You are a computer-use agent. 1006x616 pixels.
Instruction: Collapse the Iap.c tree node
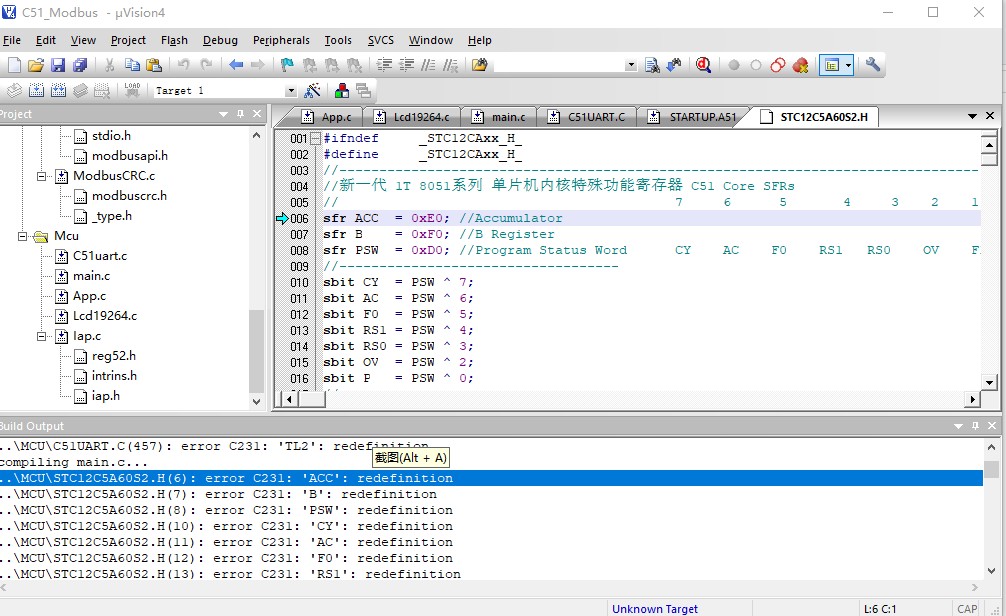point(42,336)
